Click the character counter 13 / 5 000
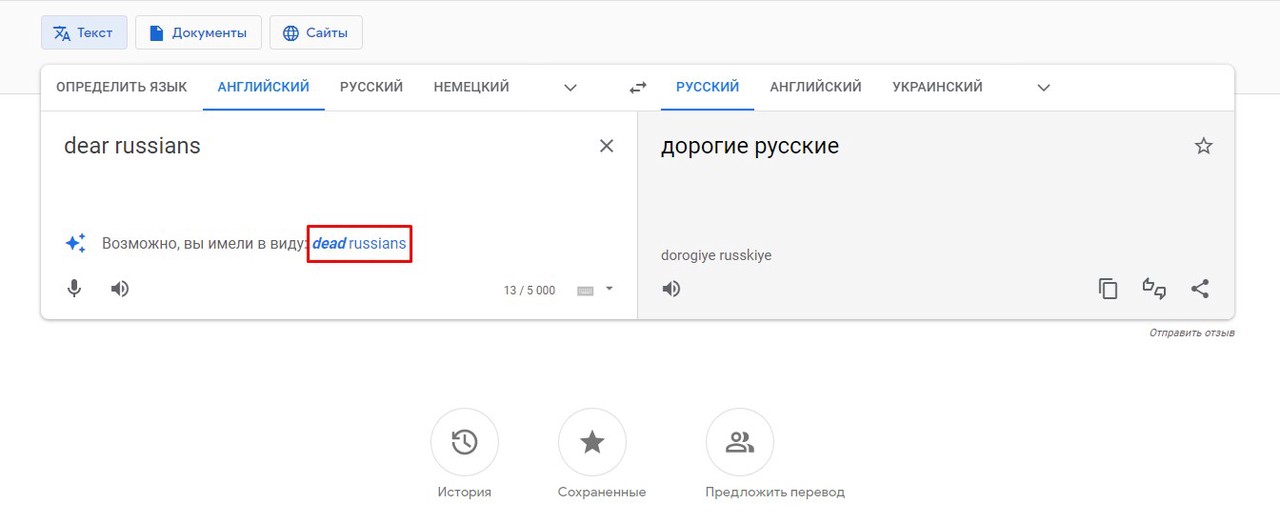The width and height of the screenshot is (1280, 524). click(529, 290)
